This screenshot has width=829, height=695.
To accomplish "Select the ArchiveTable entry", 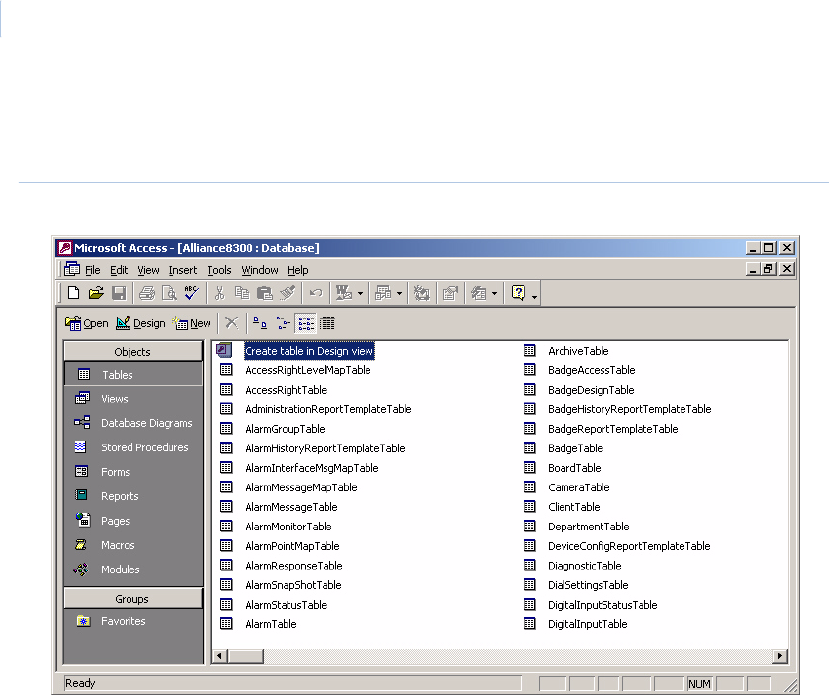I will (578, 351).
